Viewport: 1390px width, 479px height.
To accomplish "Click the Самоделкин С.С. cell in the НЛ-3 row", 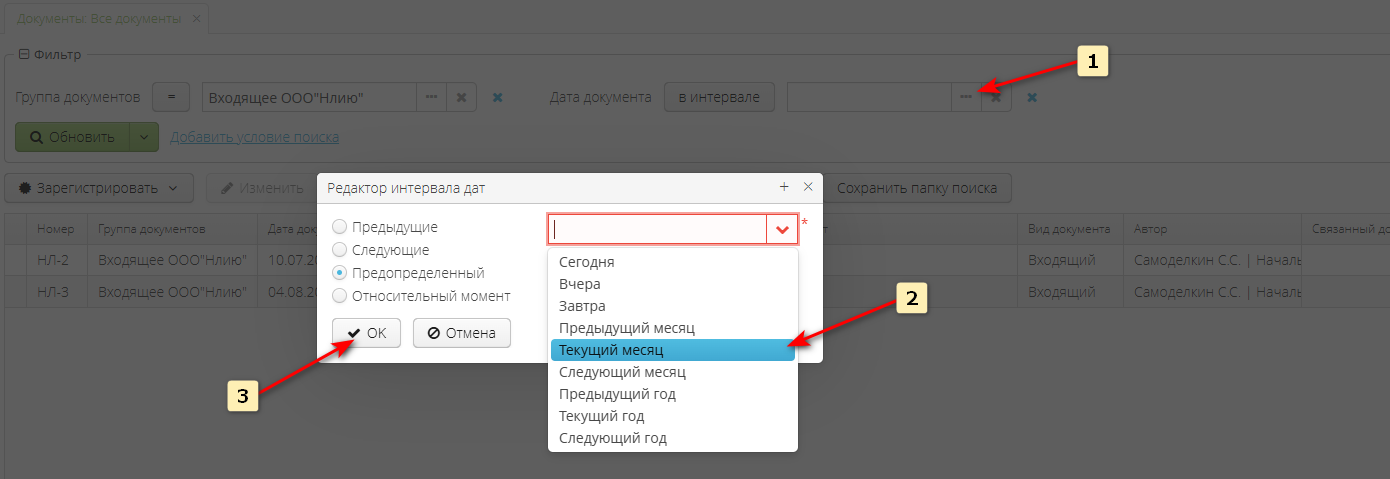I will click(1213, 291).
